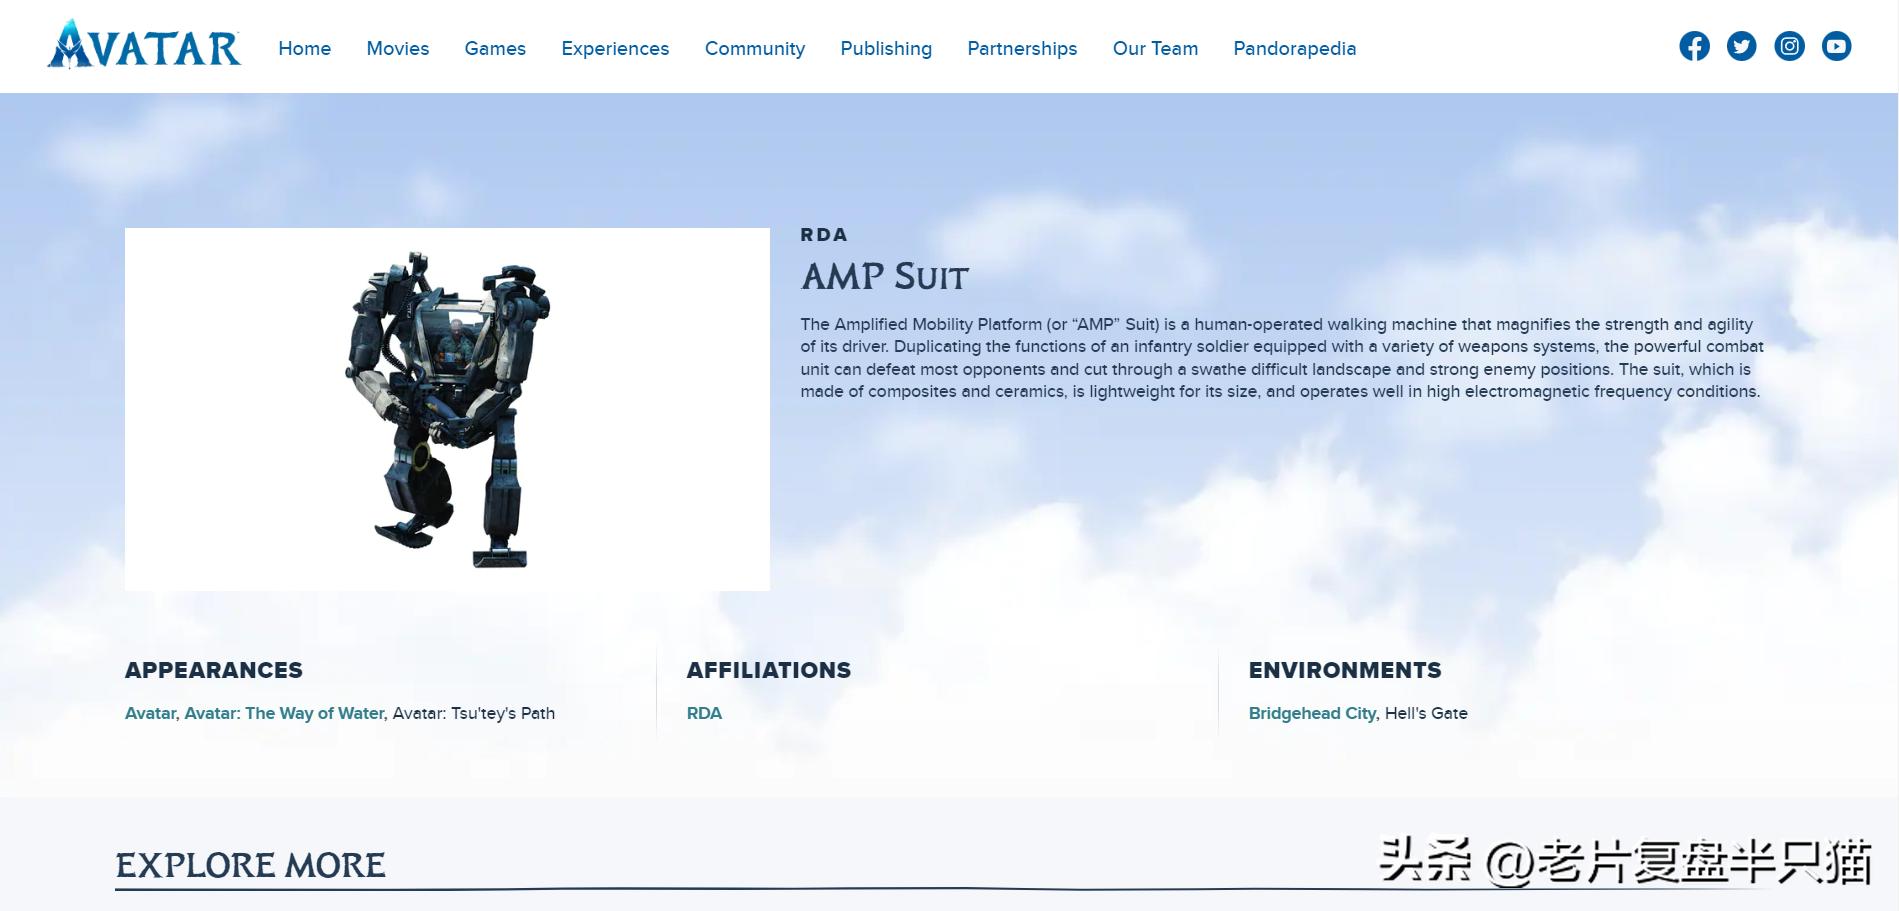
Task: Open the Avatar: The Way of Water link
Action: [x=284, y=713]
